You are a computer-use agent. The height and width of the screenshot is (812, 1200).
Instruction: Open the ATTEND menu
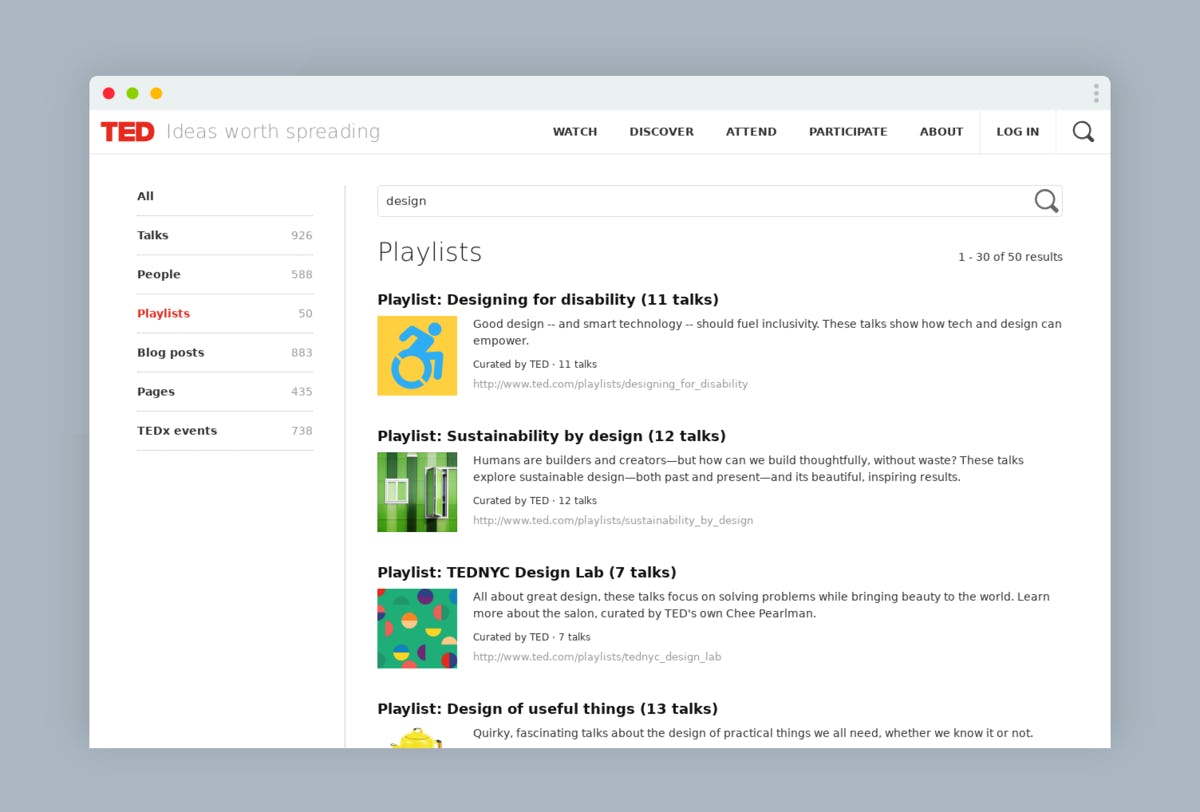(x=751, y=132)
